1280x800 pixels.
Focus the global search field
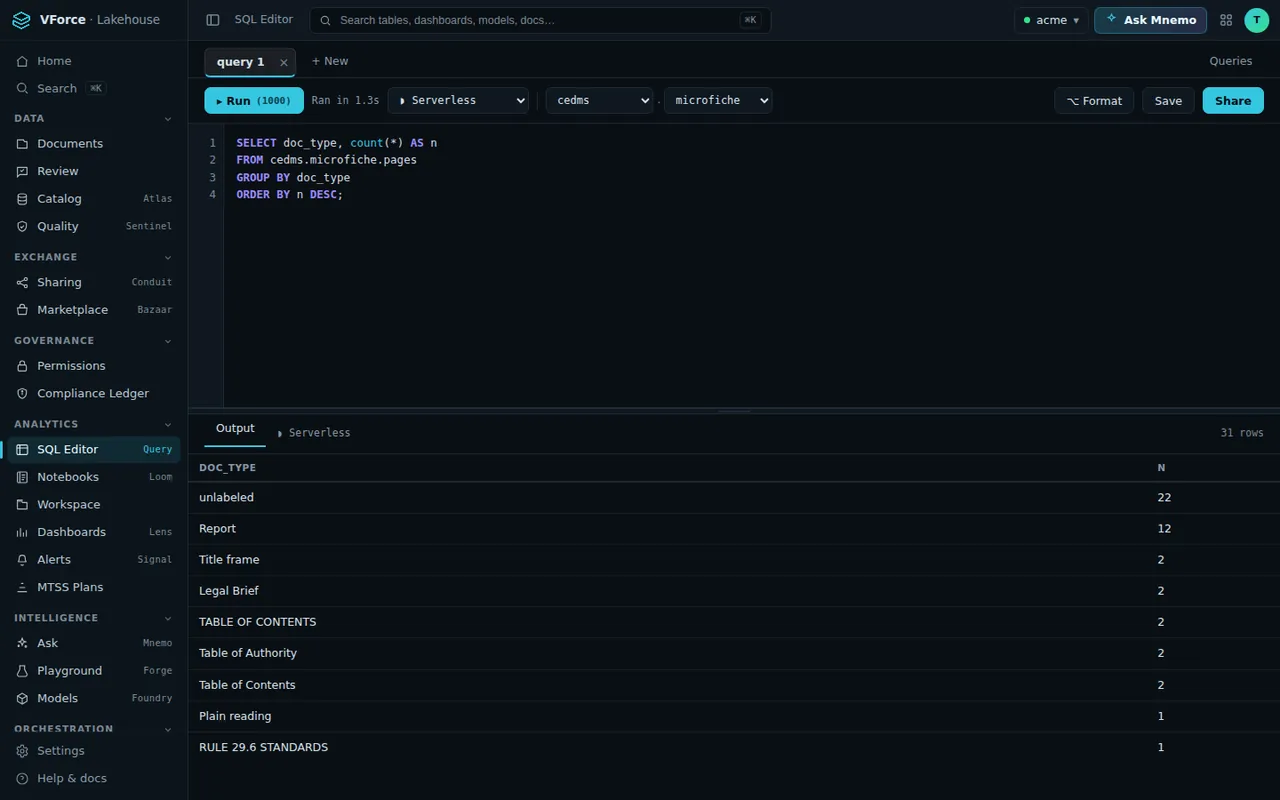coord(540,20)
